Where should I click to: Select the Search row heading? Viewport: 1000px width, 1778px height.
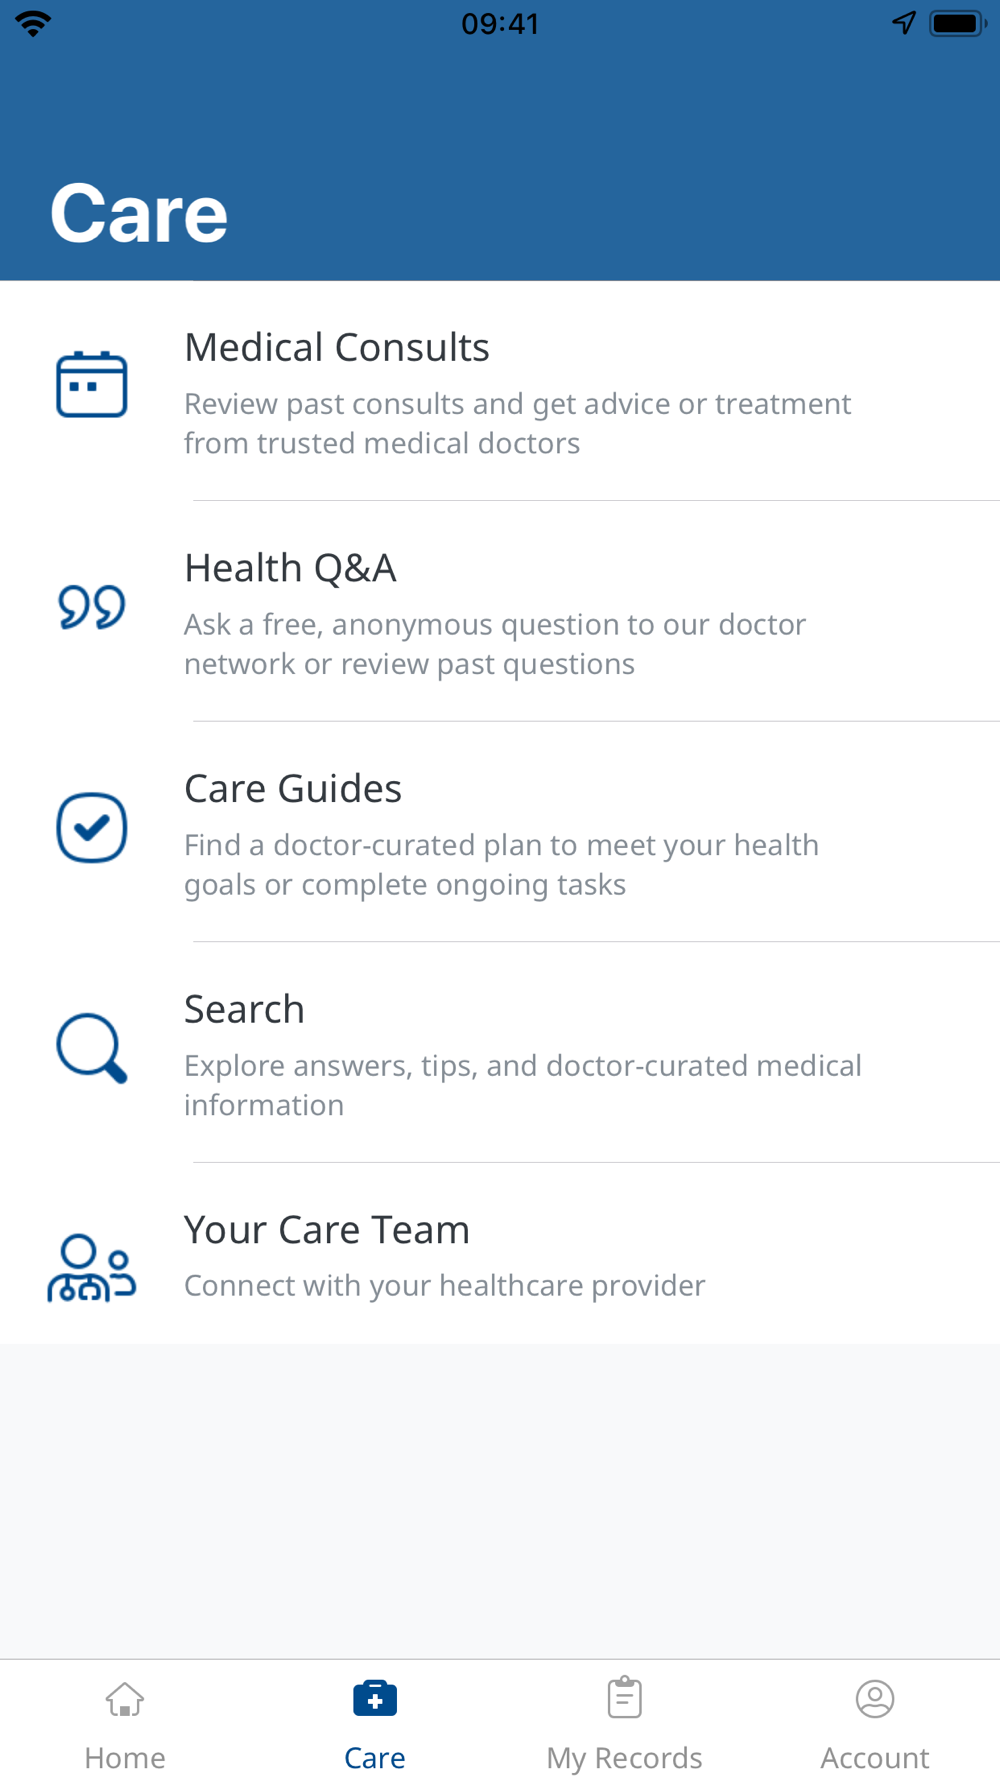(x=244, y=1009)
